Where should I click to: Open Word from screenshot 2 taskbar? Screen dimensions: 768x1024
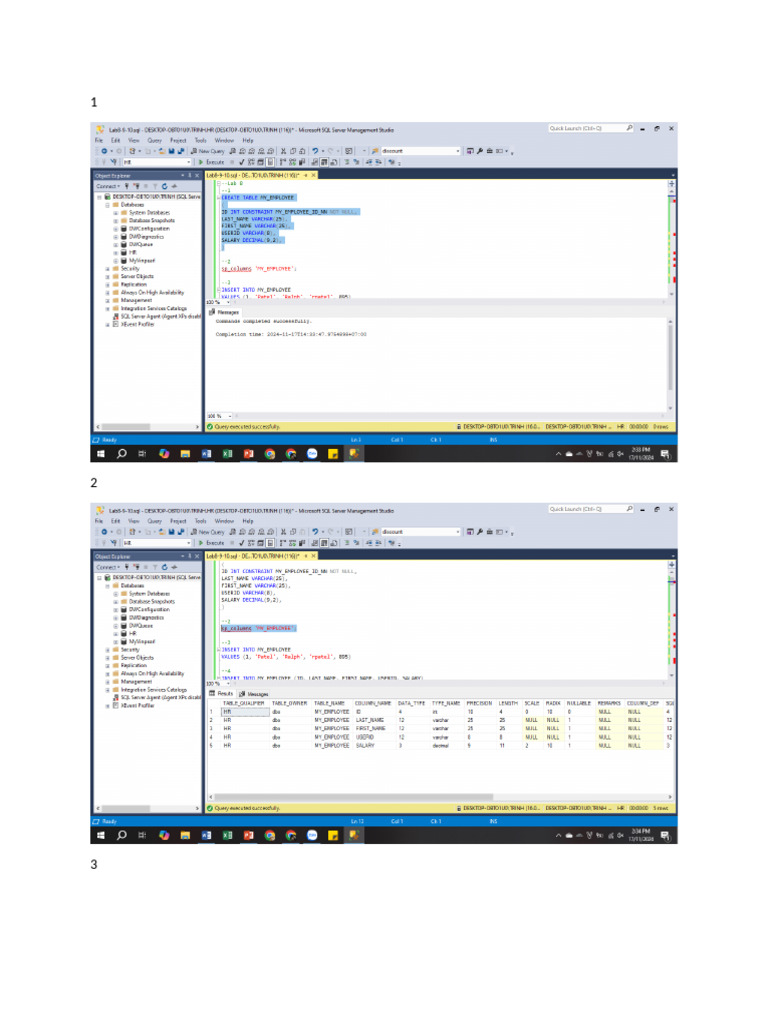(x=206, y=835)
